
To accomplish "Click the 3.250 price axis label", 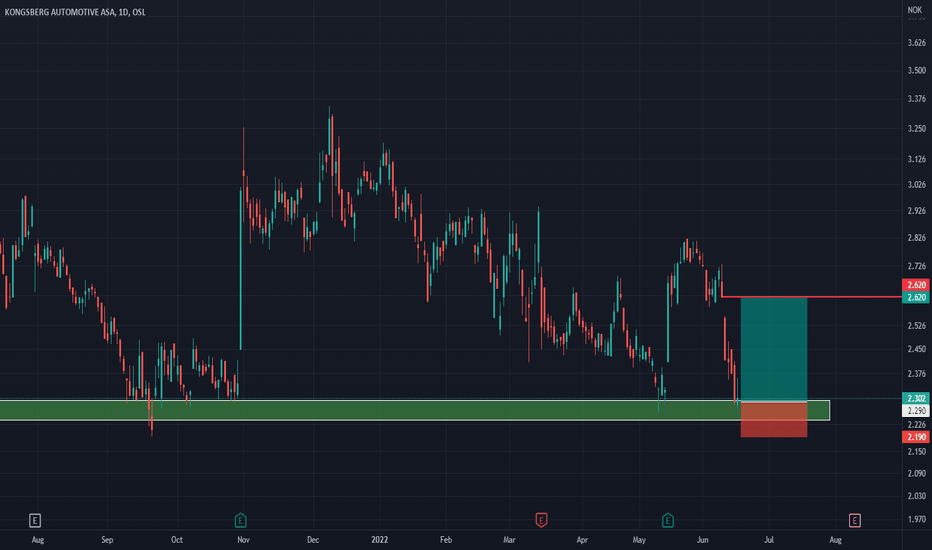I will coord(917,128).
